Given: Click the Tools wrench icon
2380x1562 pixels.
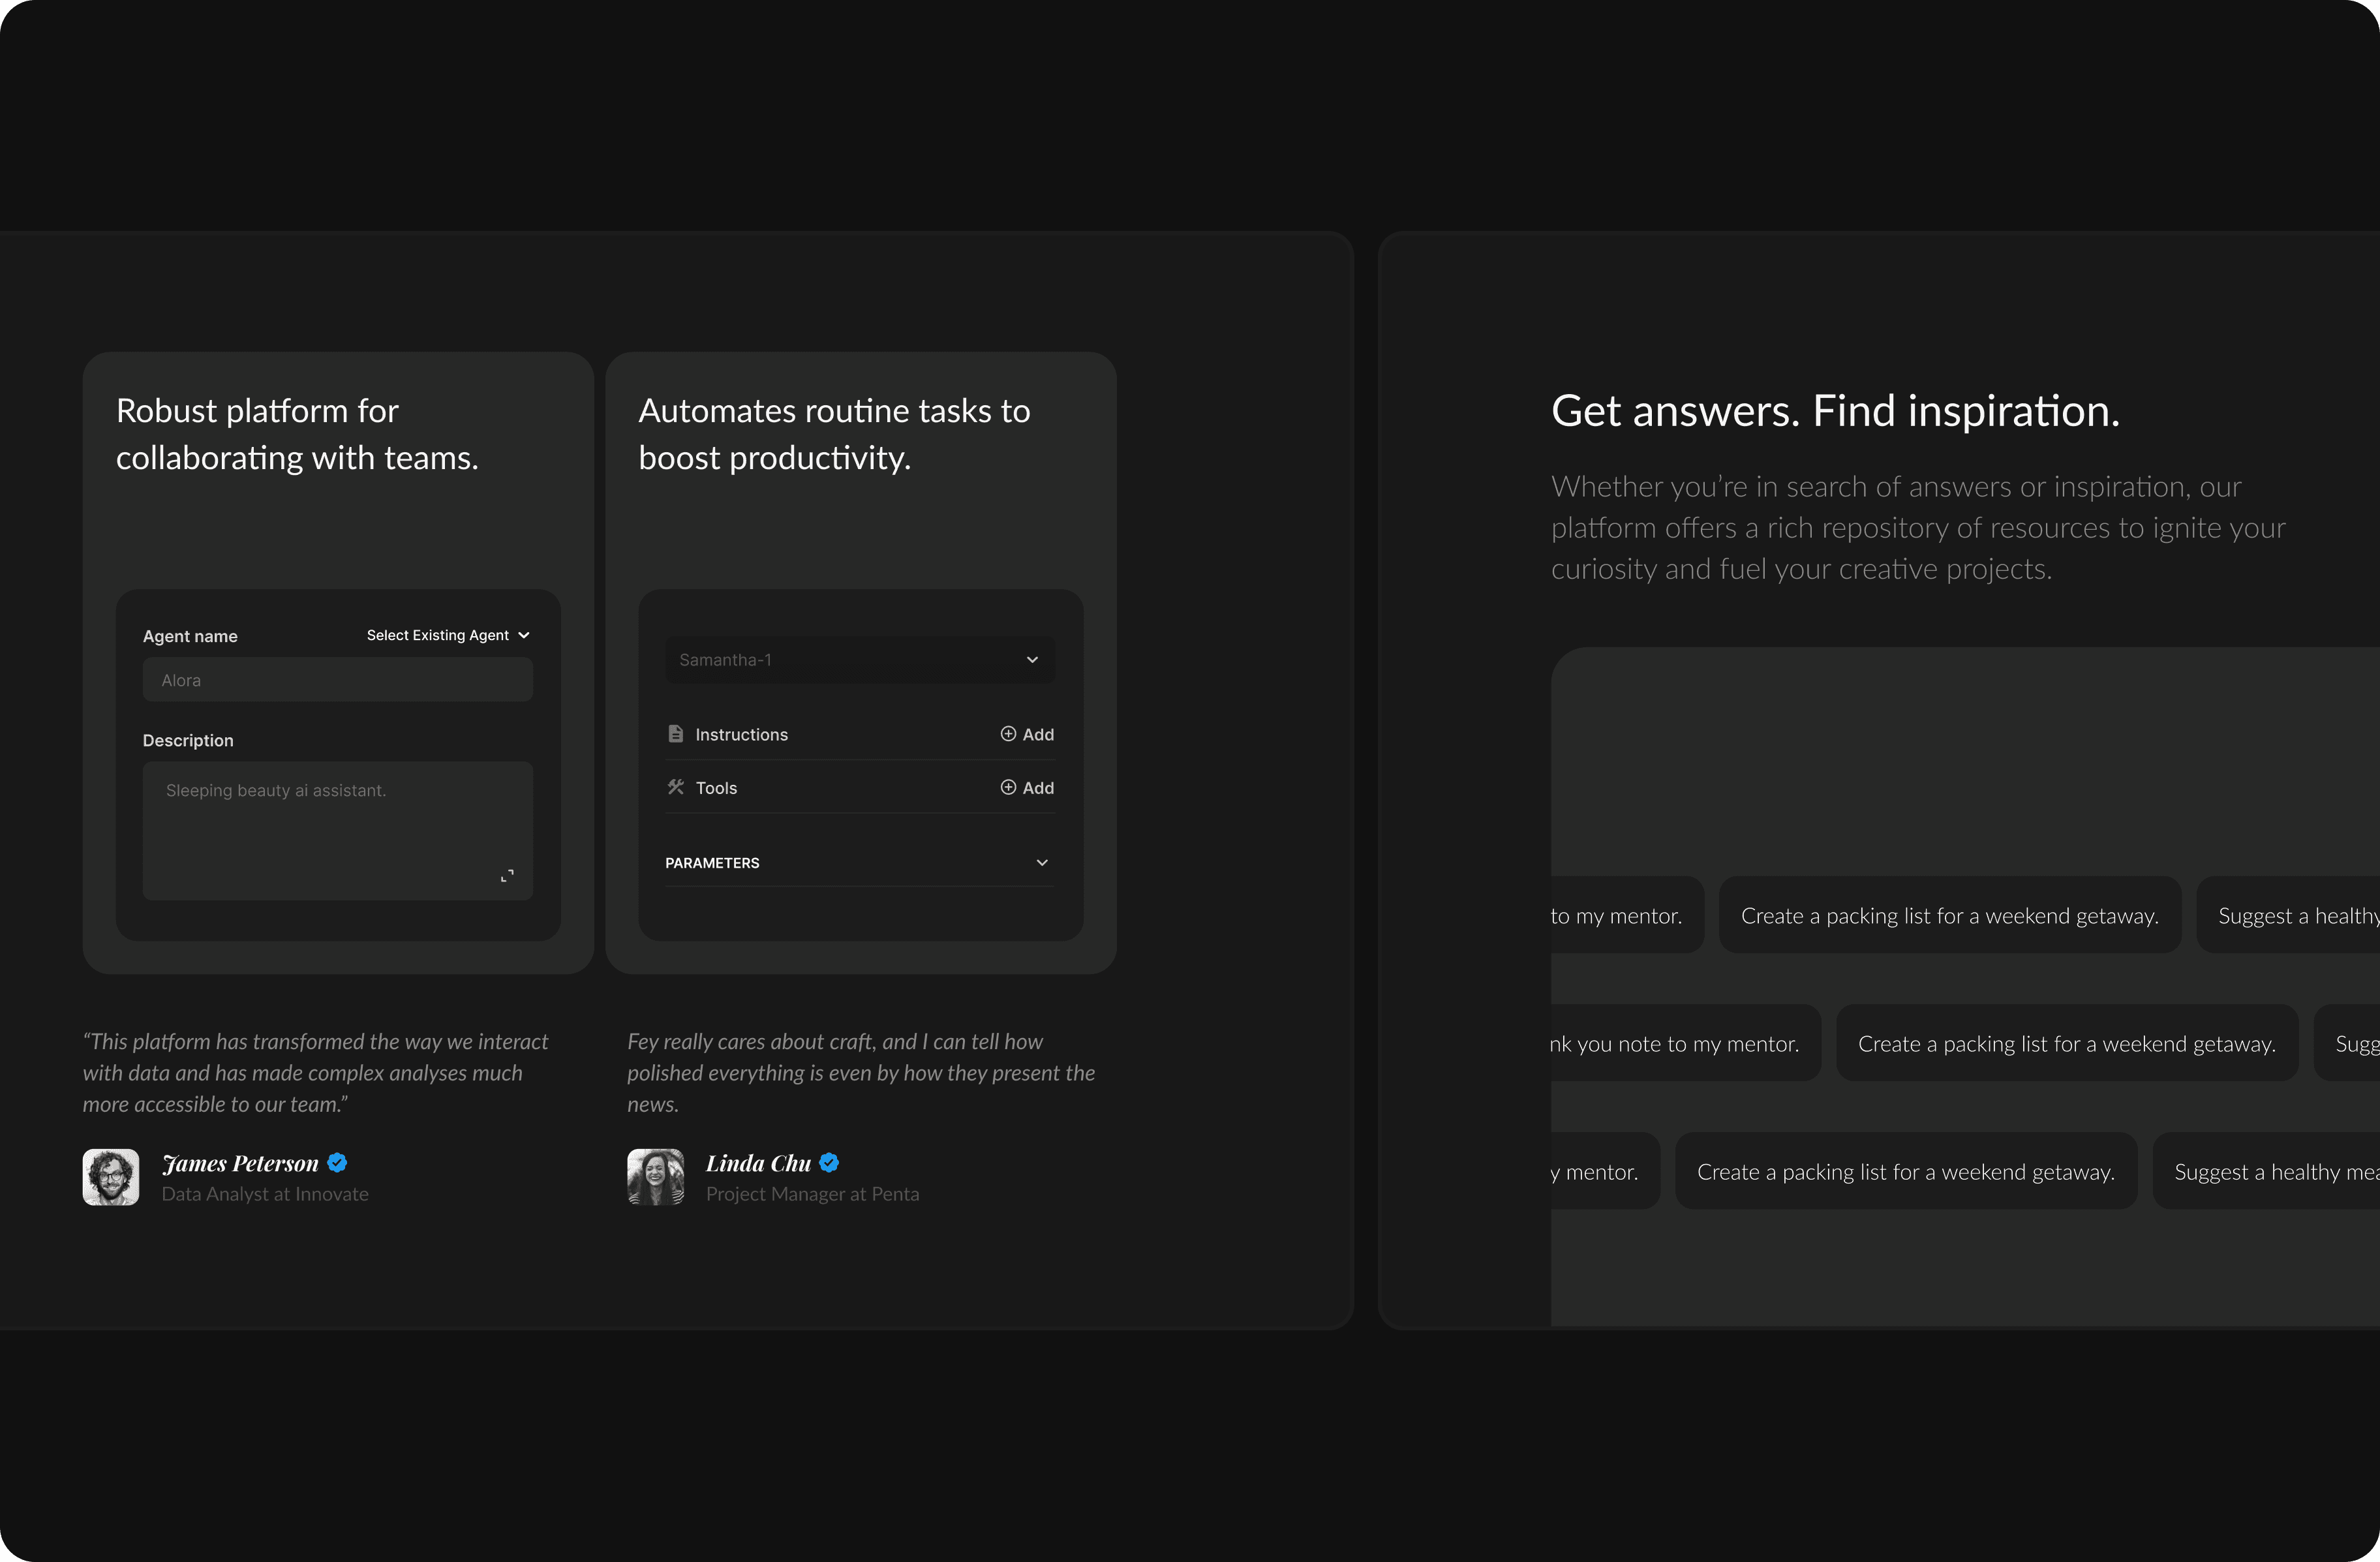Looking at the screenshot, I should [x=676, y=787].
